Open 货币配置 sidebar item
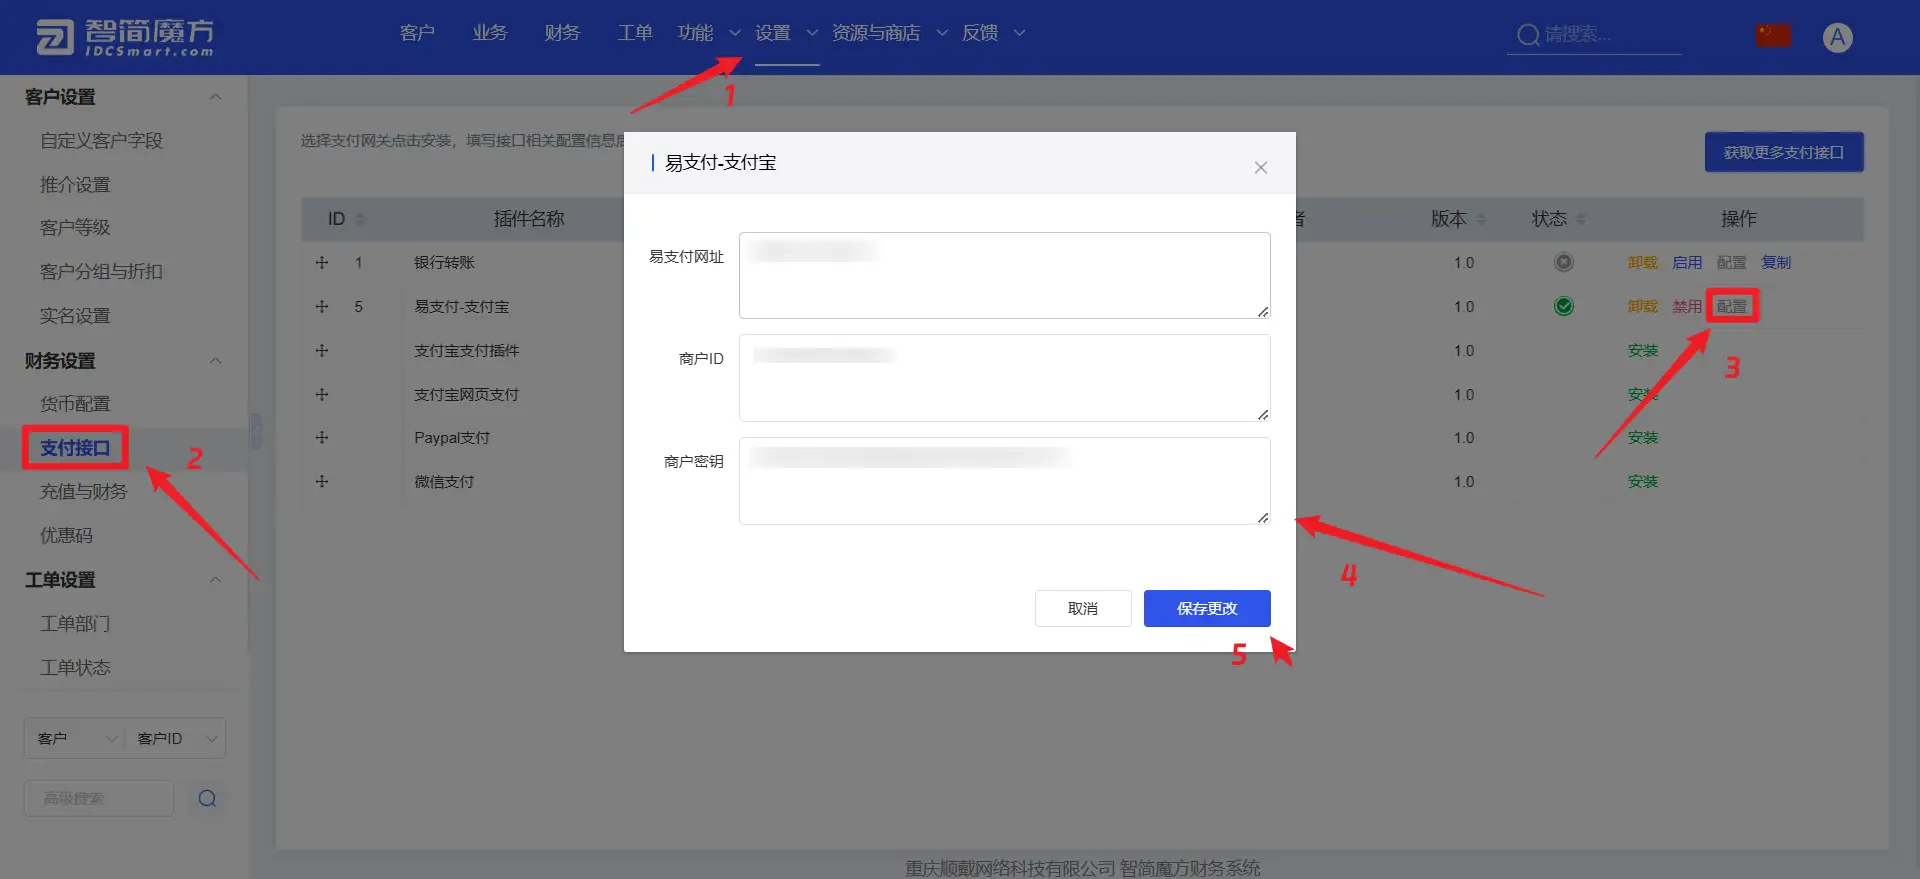This screenshot has width=1920, height=879. click(75, 404)
